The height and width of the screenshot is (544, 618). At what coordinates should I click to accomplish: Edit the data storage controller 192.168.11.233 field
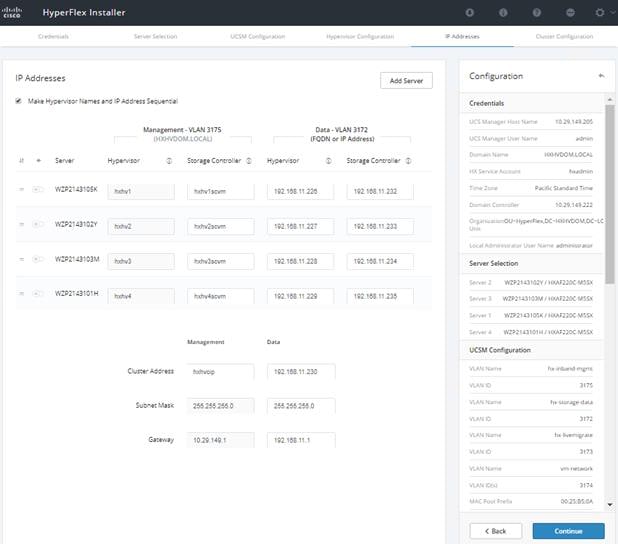(x=380, y=226)
